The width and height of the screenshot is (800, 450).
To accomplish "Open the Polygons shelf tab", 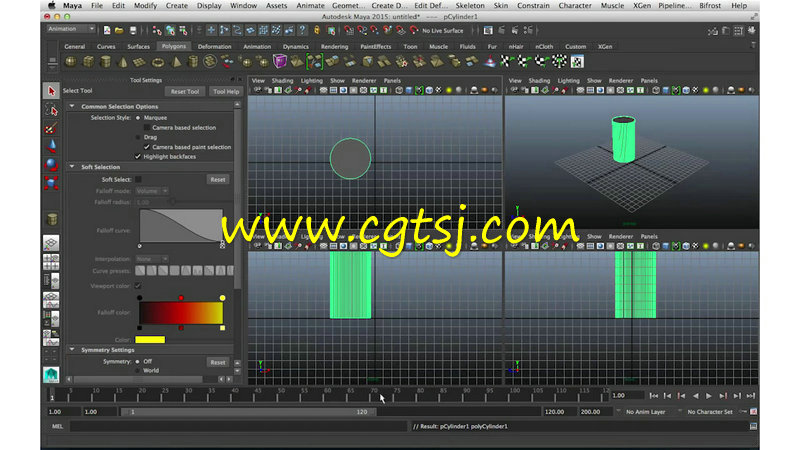I will (174, 46).
